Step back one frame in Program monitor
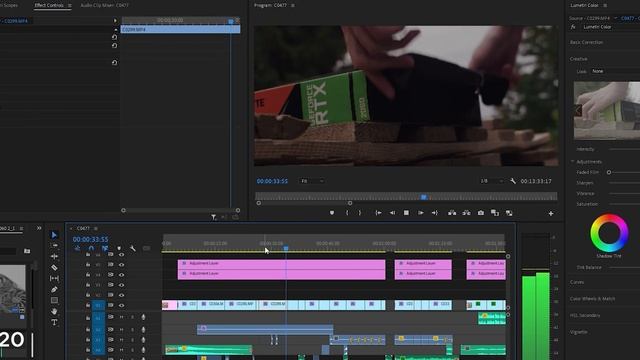This screenshot has width=640, height=360. [x=392, y=213]
